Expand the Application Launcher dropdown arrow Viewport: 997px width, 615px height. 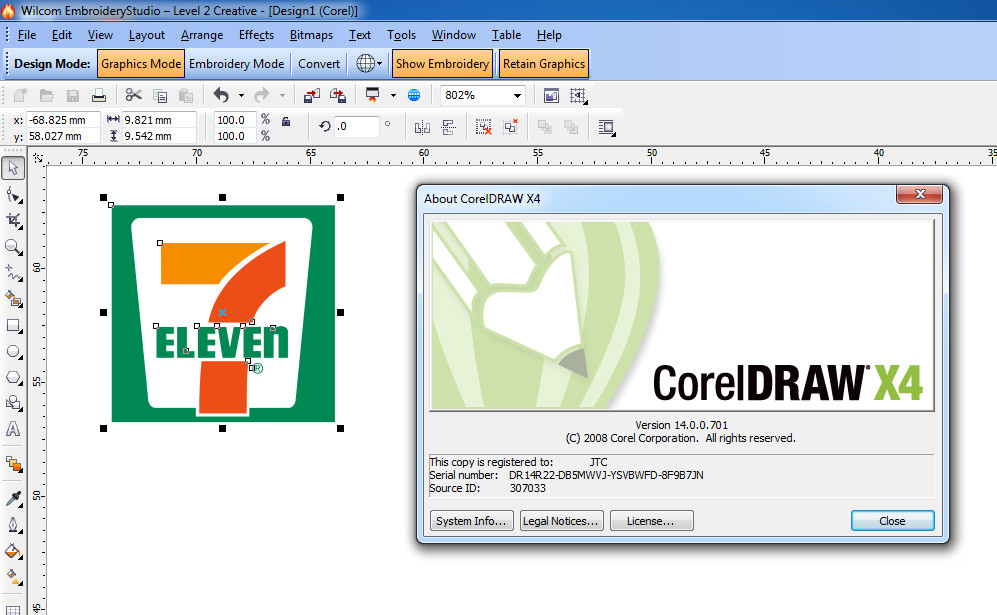tap(393, 95)
